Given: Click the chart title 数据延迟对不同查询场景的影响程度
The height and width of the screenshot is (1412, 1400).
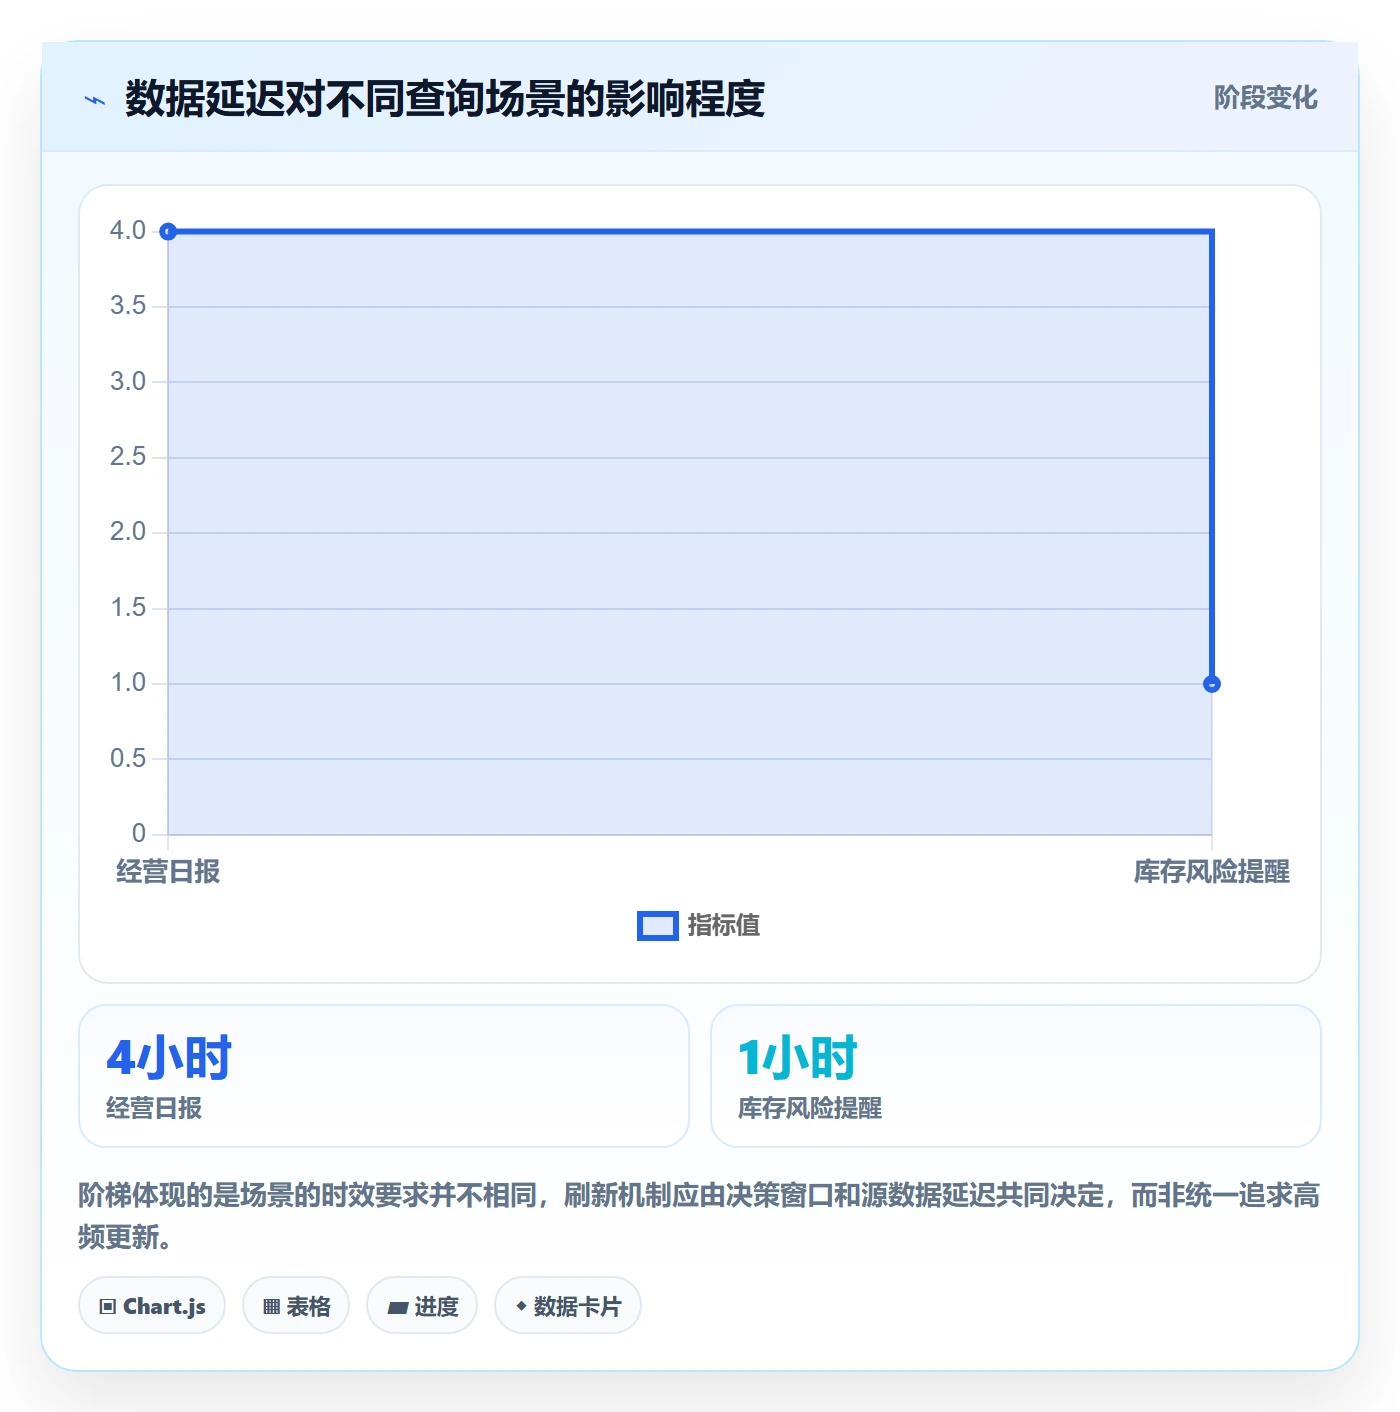Looking at the screenshot, I should click(445, 99).
